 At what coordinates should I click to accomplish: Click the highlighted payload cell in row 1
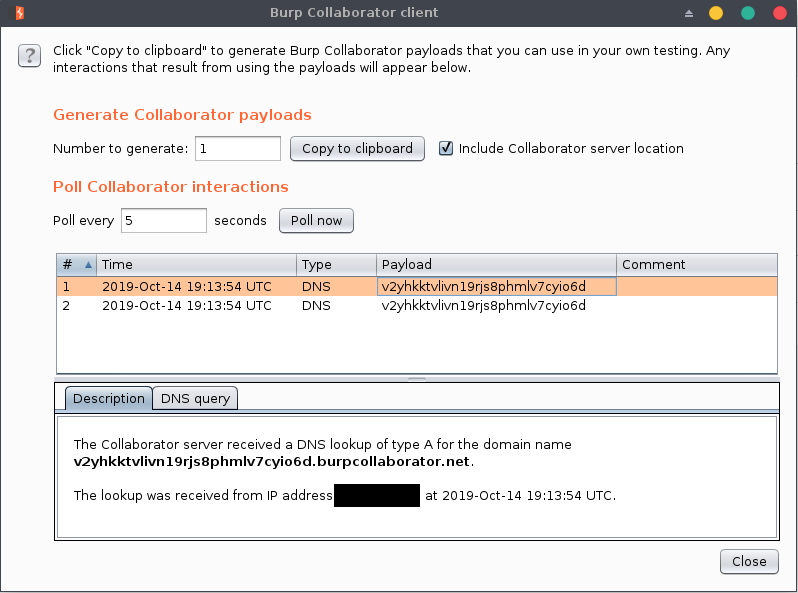point(496,287)
